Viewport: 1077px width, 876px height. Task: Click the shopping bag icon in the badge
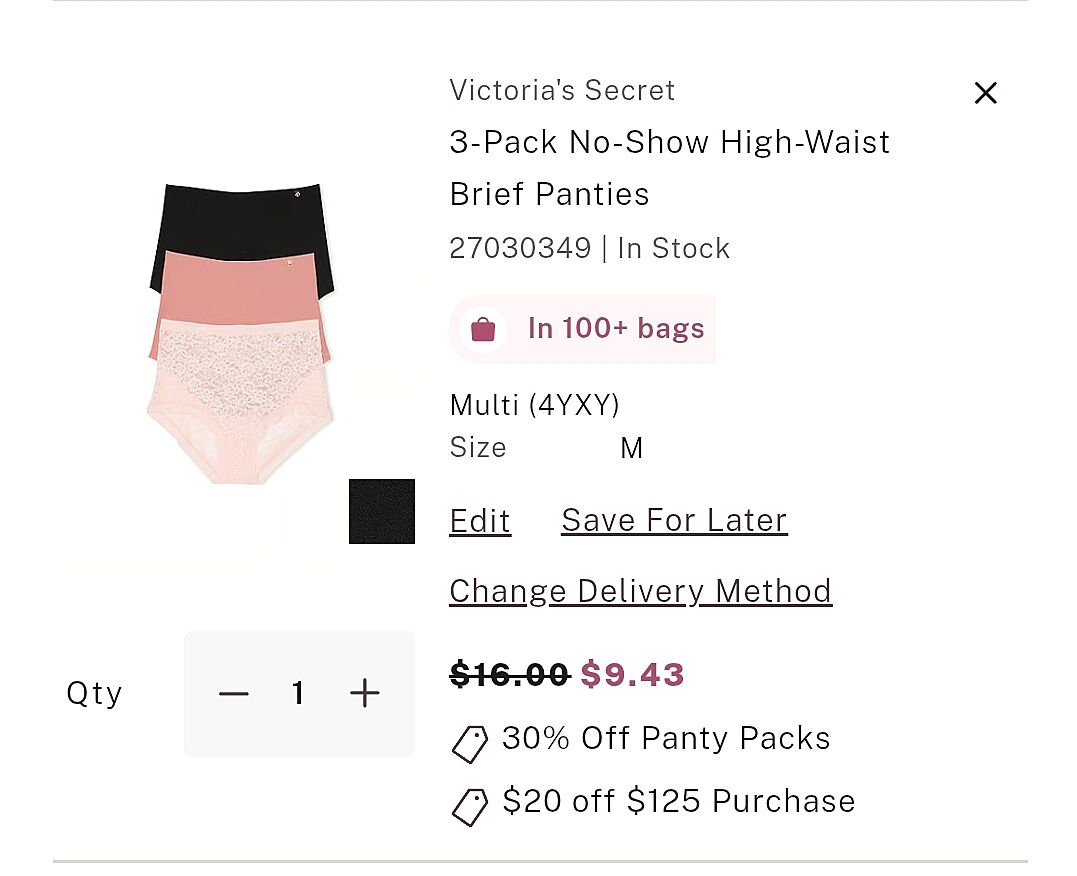tap(483, 329)
